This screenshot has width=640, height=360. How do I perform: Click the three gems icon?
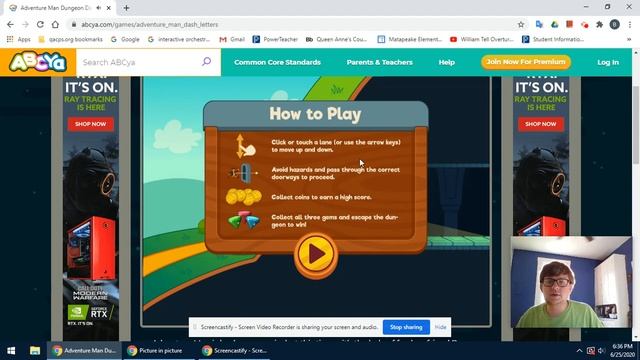pyautogui.click(x=244, y=220)
